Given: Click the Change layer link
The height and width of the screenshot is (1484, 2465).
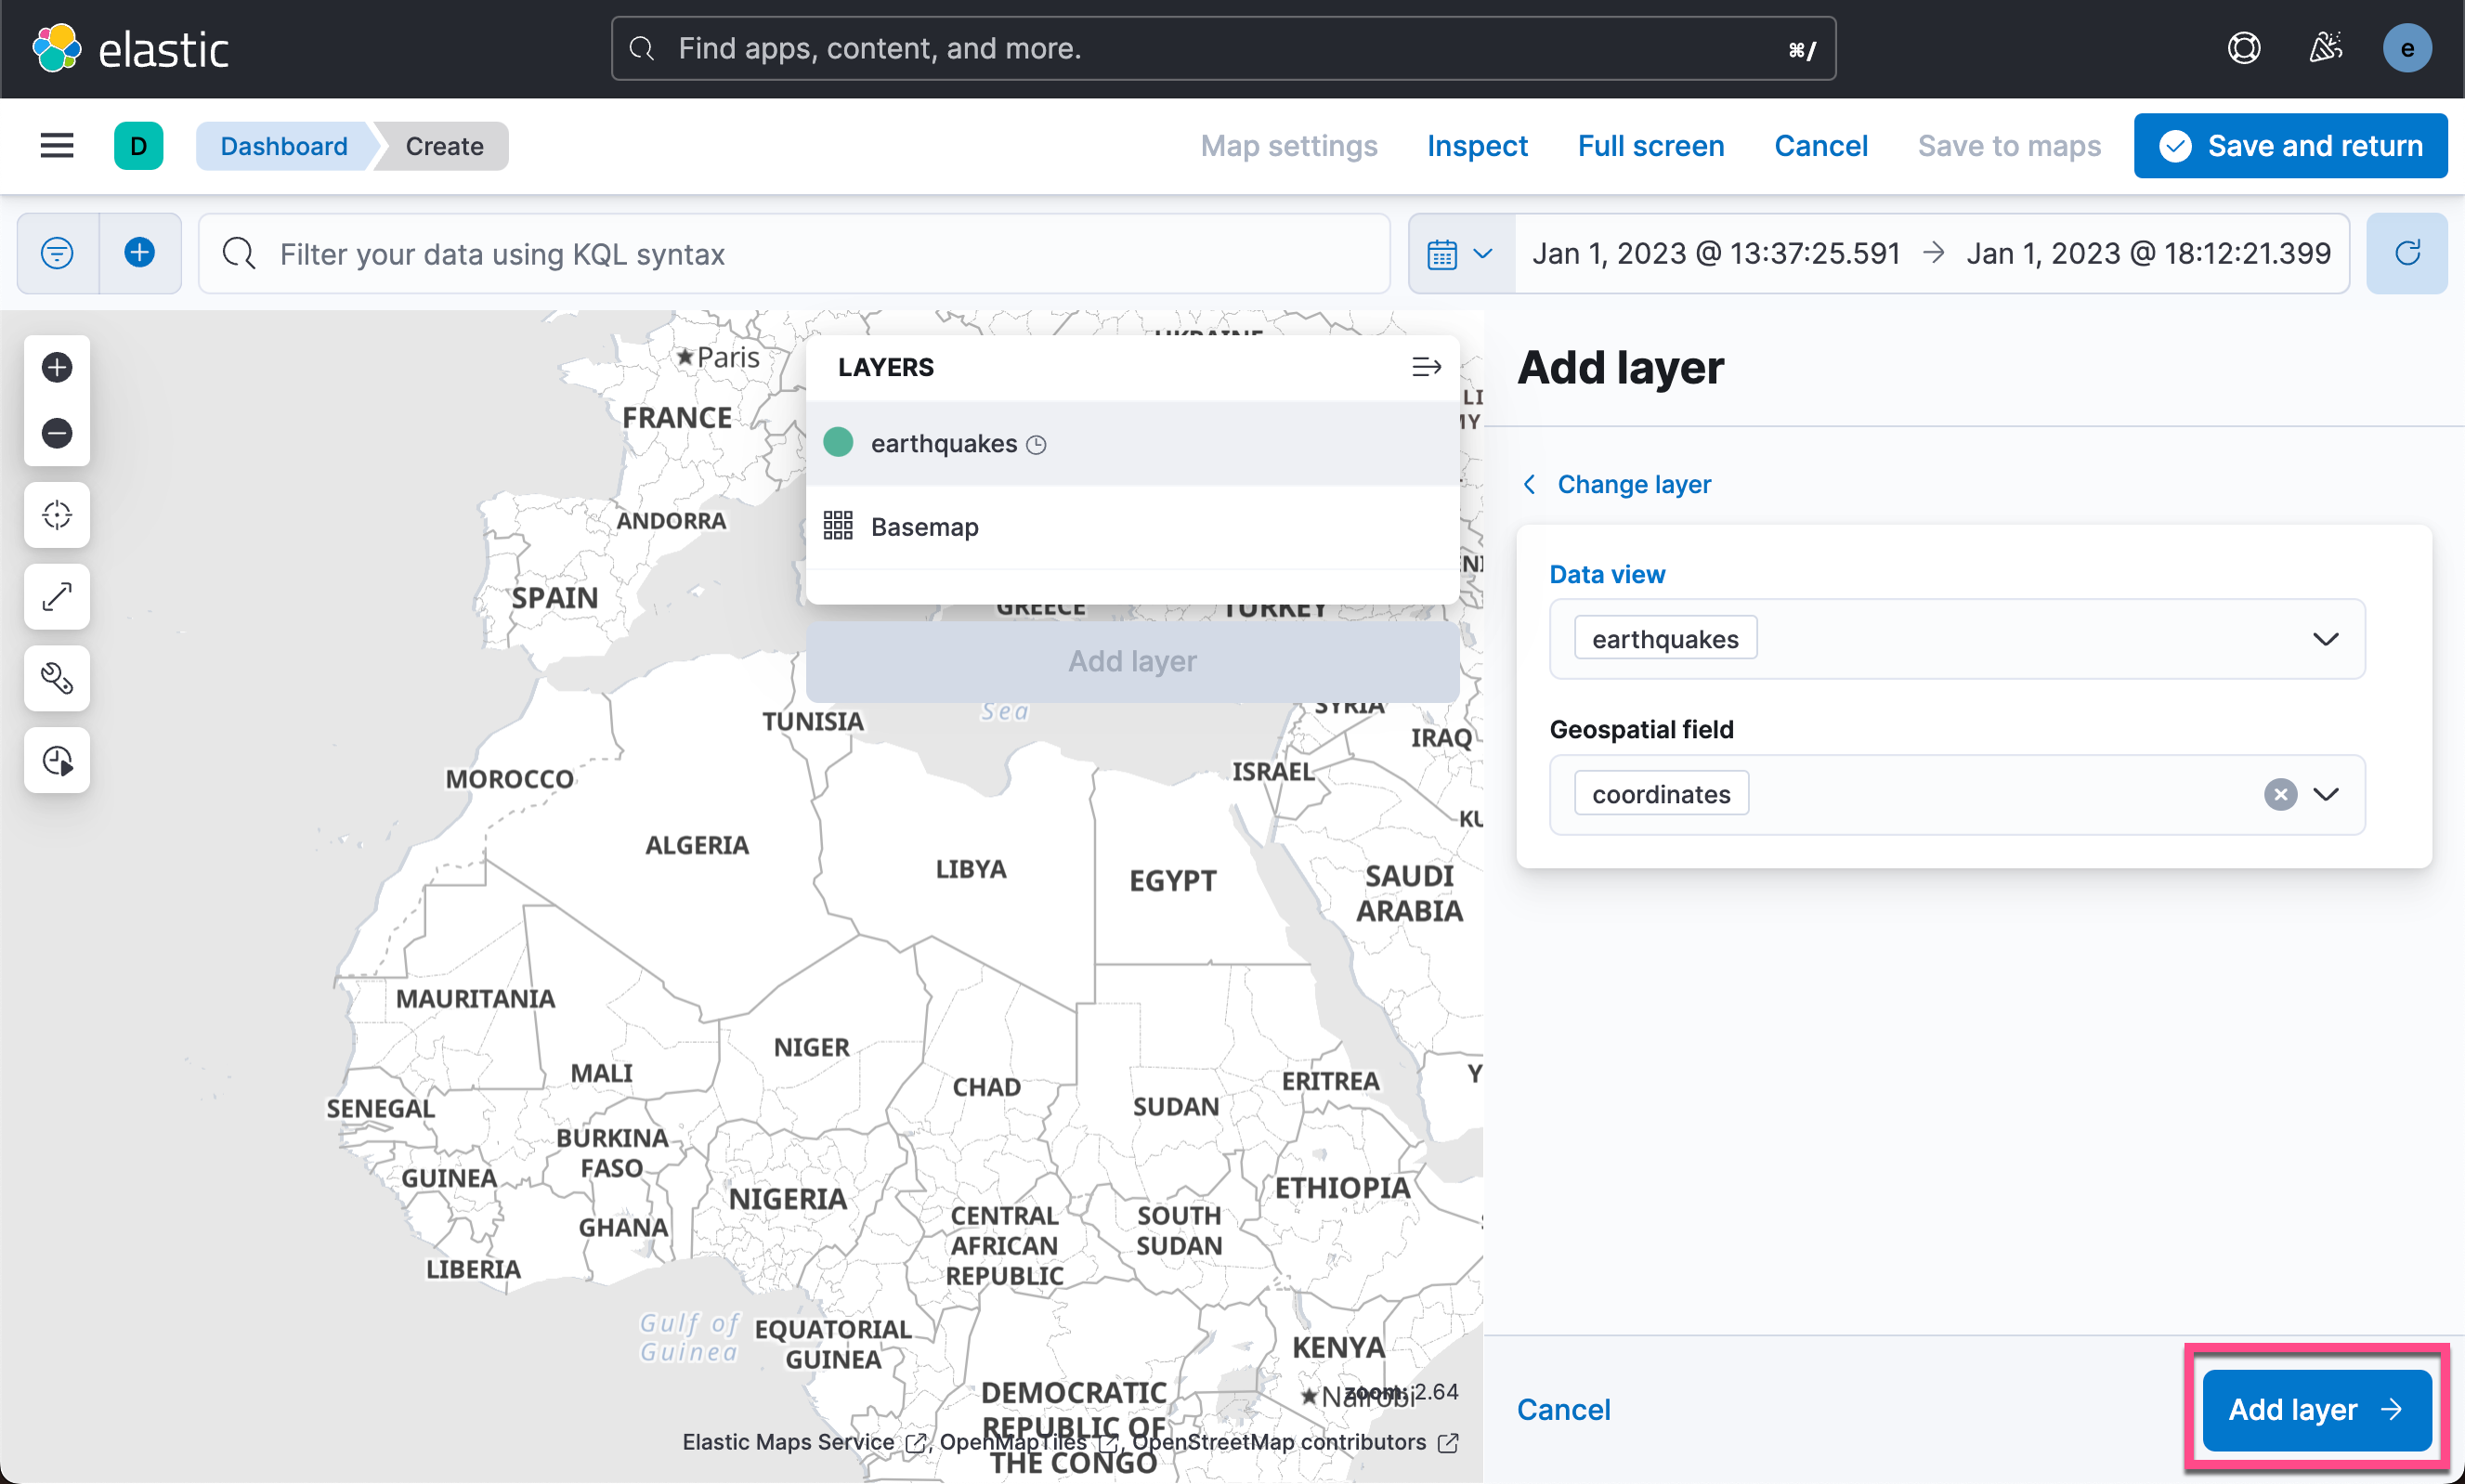Looking at the screenshot, I should point(1632,484).
